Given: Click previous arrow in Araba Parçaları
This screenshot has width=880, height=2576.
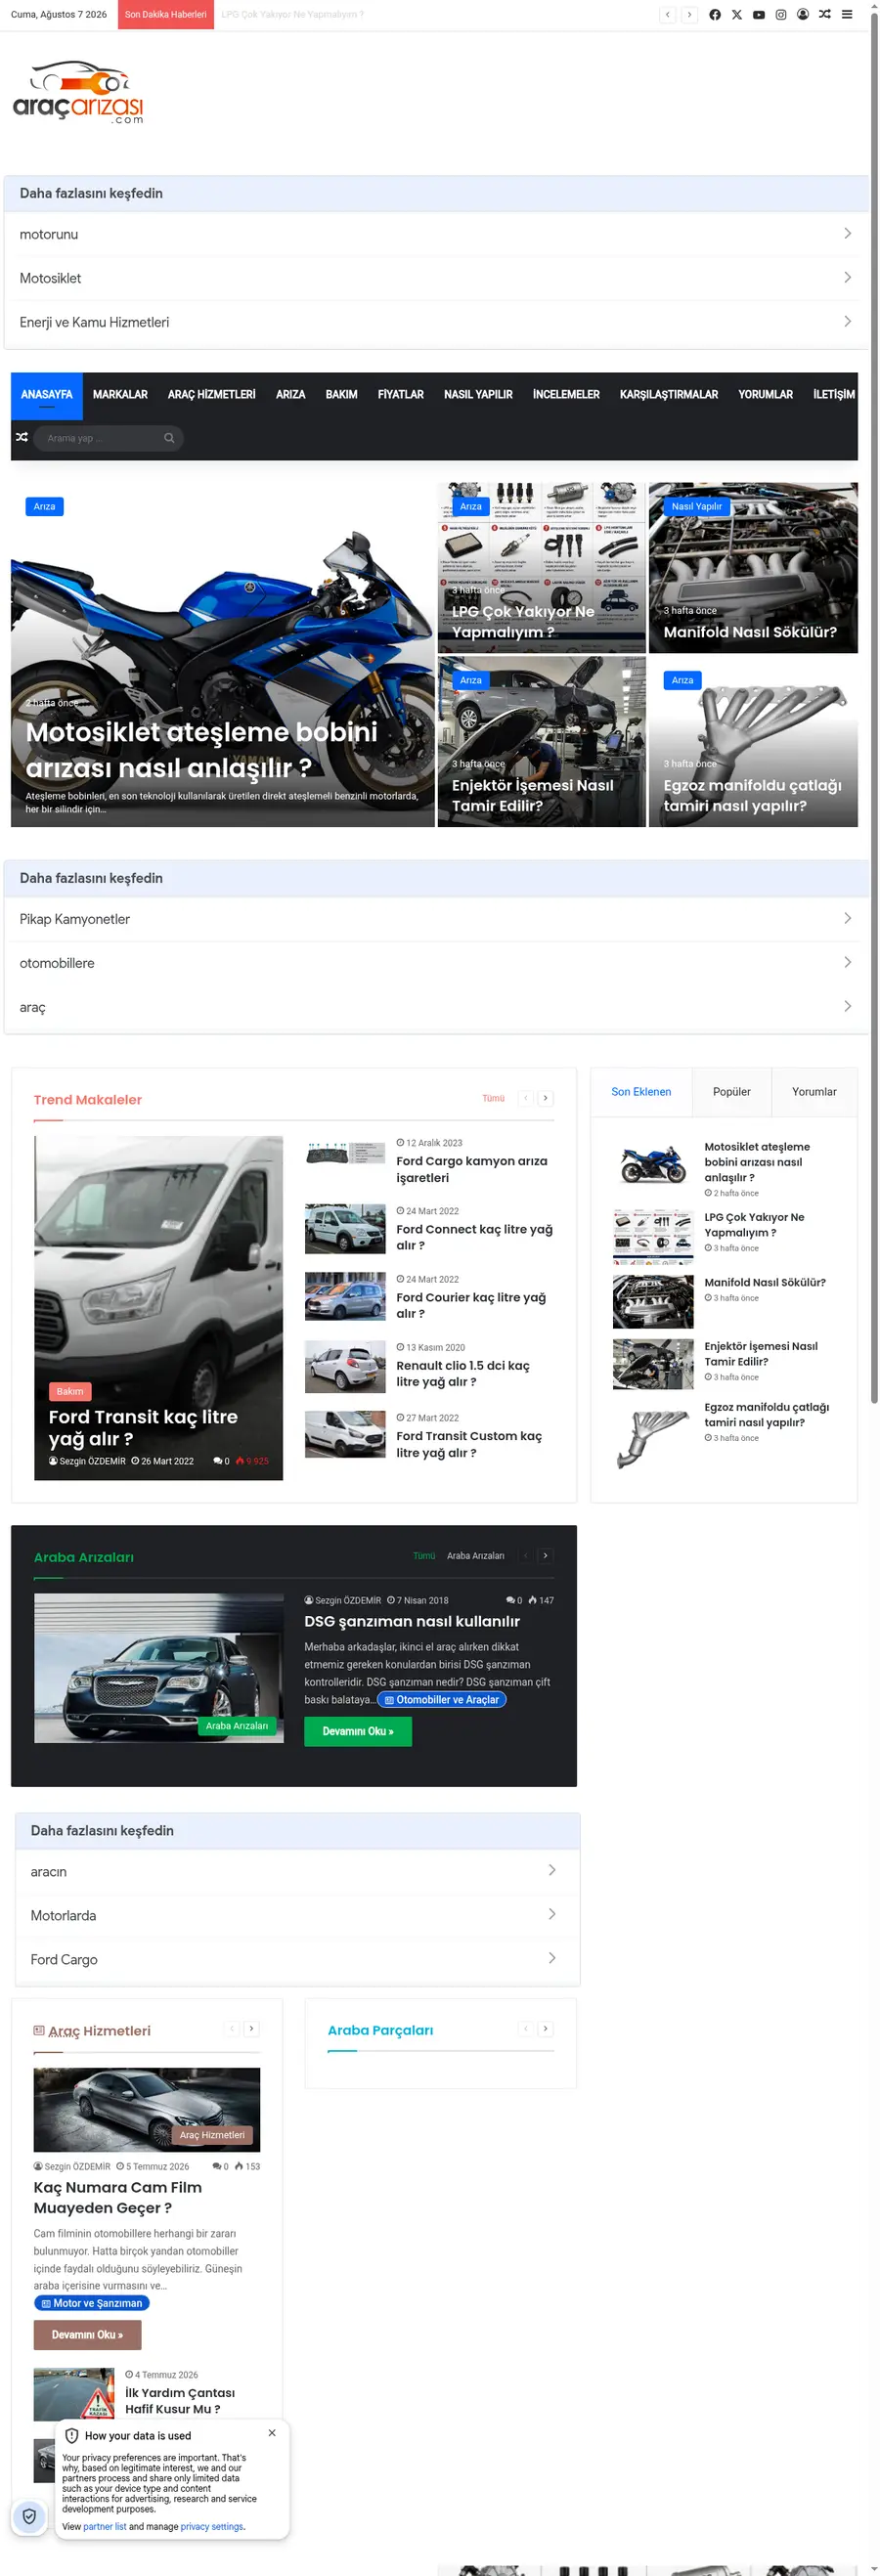Looking at the screenshot, I should [x=525, y=2029].
